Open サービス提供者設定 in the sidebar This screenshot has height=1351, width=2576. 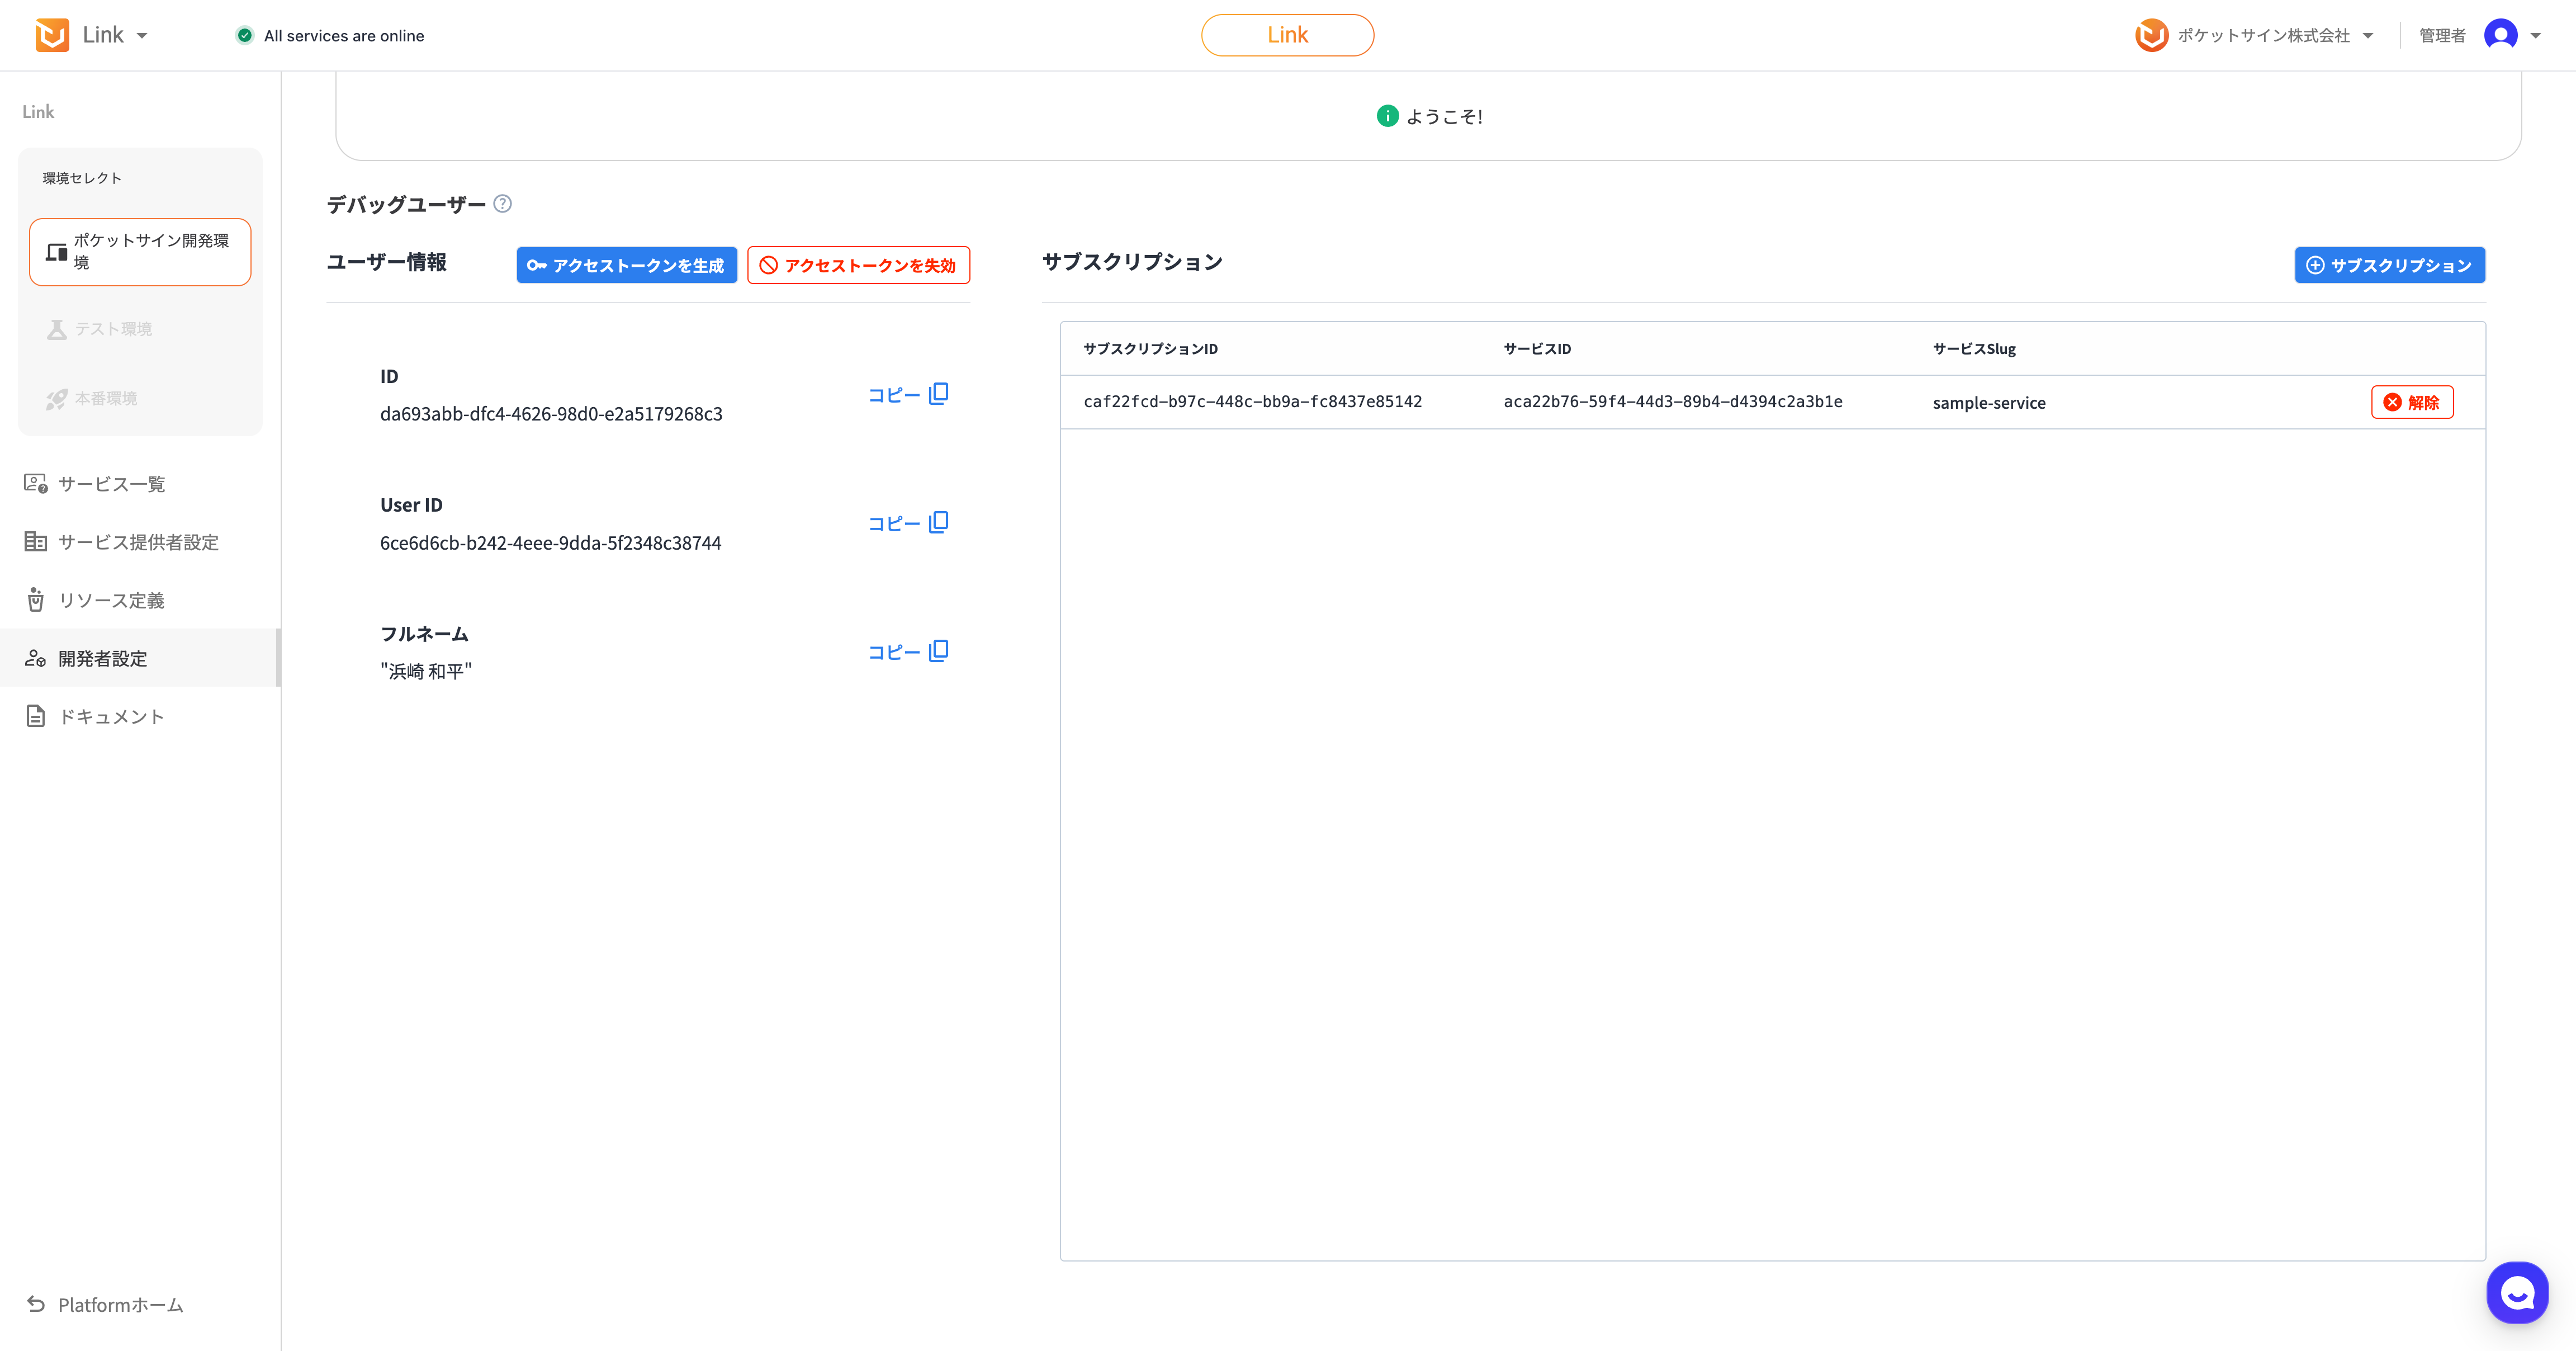click(x=138, y=542)
